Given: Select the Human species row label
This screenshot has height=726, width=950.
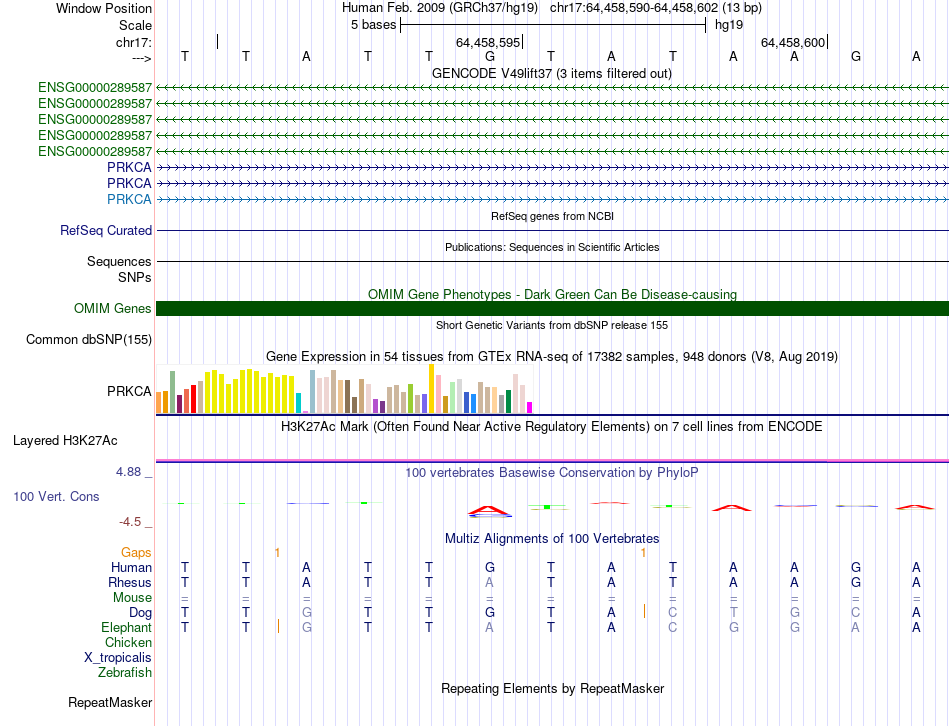Looking at the screenshot, I should tap(131, 567).
